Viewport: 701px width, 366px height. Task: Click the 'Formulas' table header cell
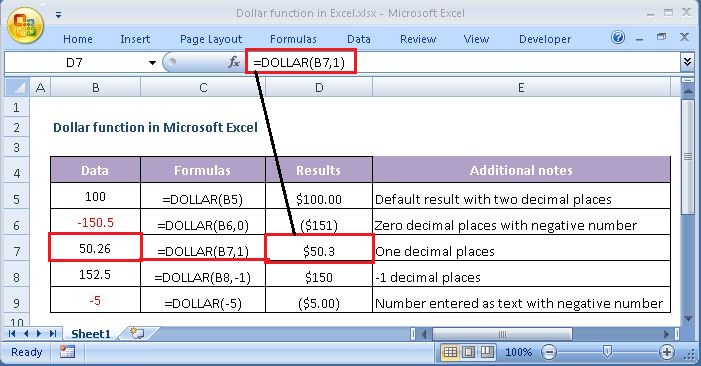point(203,170)
